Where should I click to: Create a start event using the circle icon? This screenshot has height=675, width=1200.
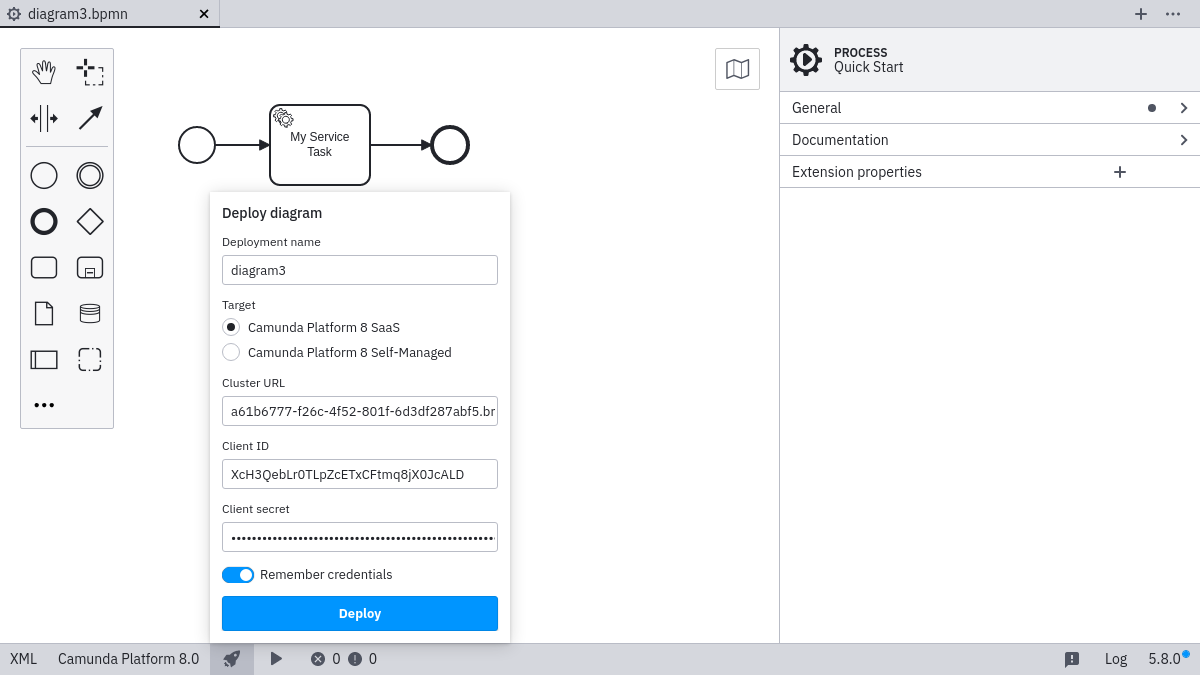[x=44, y=175]
